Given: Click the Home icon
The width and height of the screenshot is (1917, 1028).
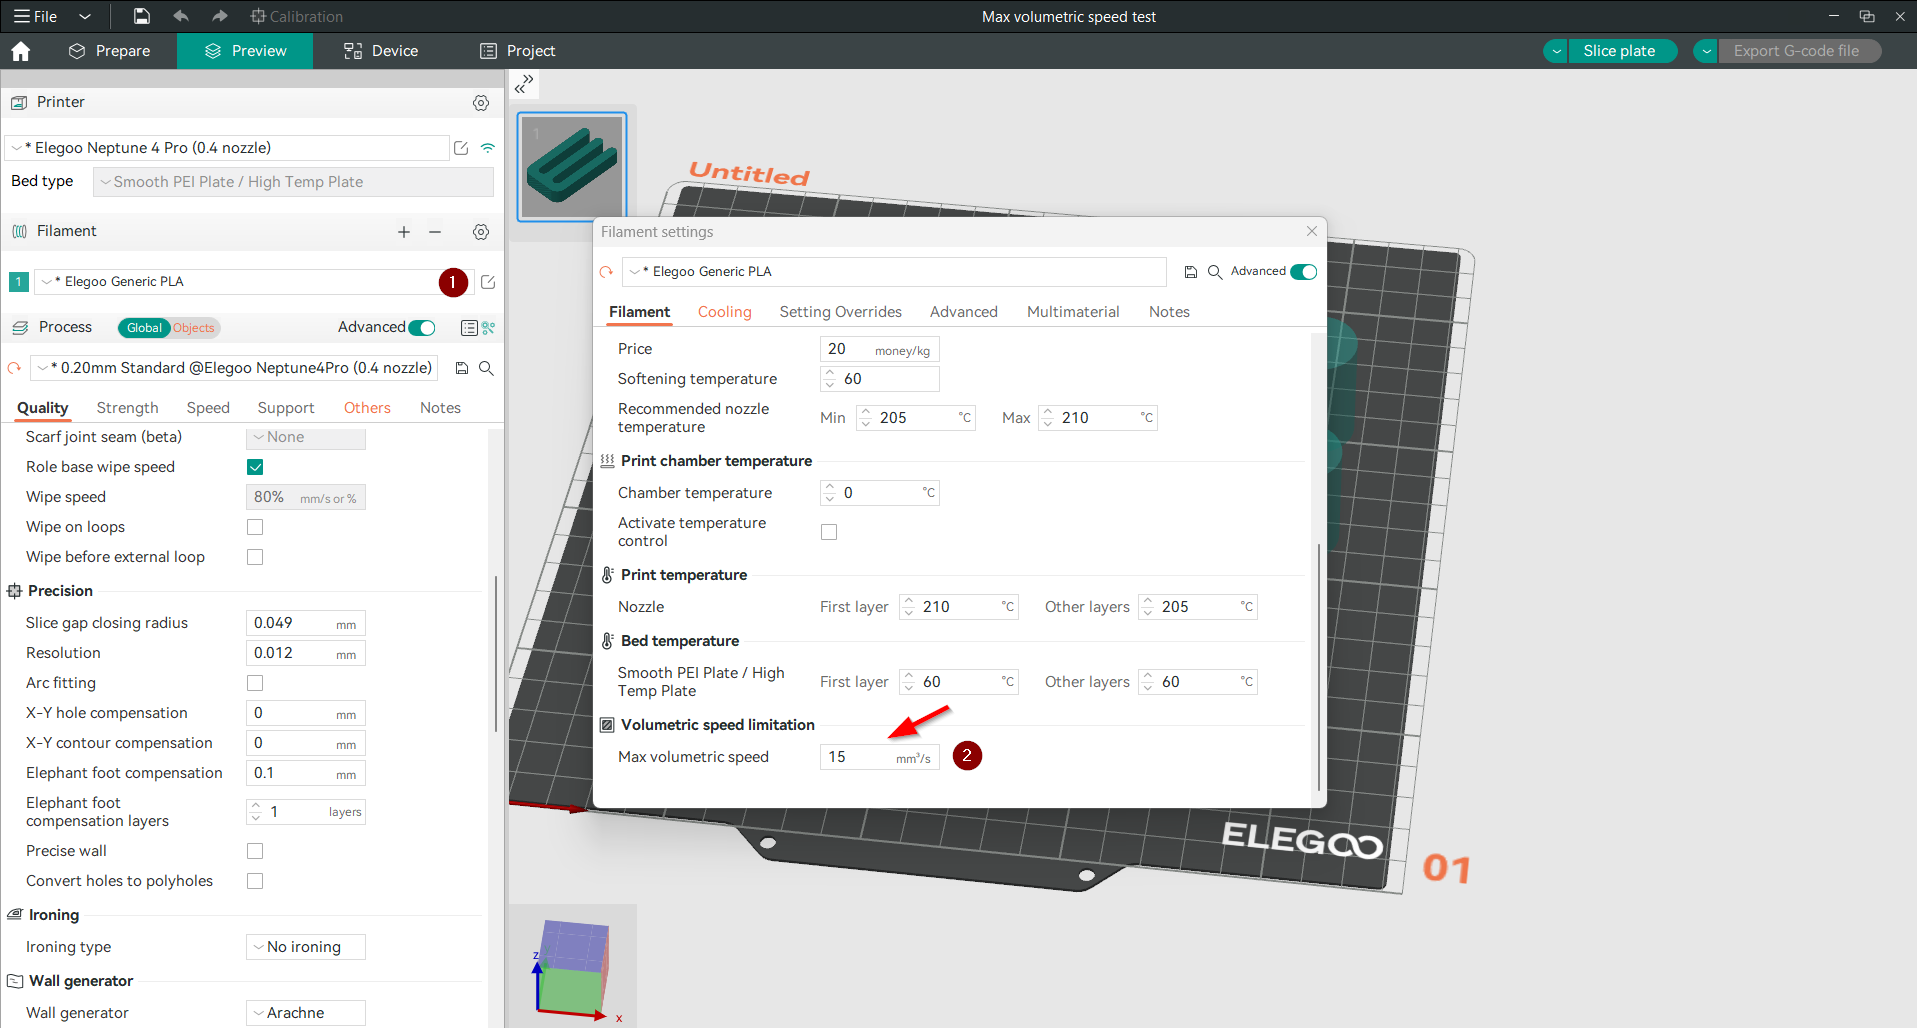Looking at the screenshot, I should click(21, 51).
